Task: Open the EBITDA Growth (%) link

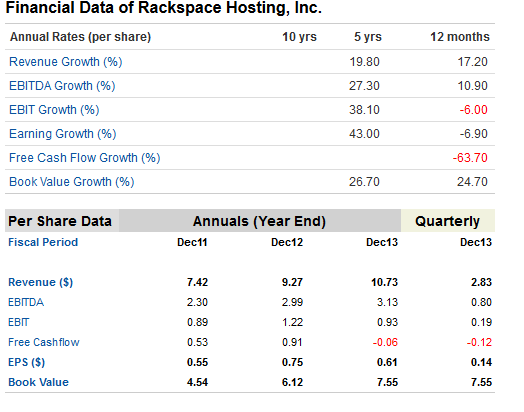Action: point(62,86)
